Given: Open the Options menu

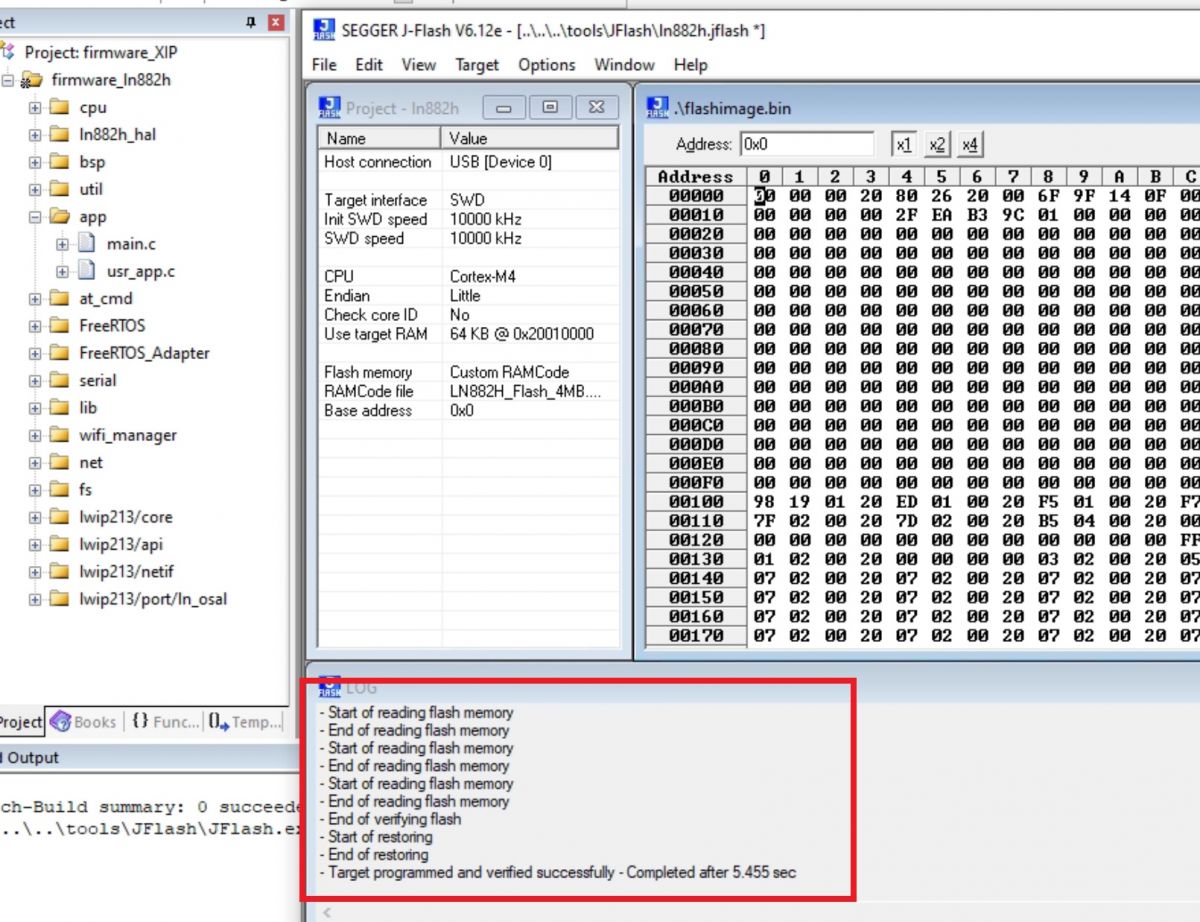Looking at the screenshot, I should [x=546, y=65].
